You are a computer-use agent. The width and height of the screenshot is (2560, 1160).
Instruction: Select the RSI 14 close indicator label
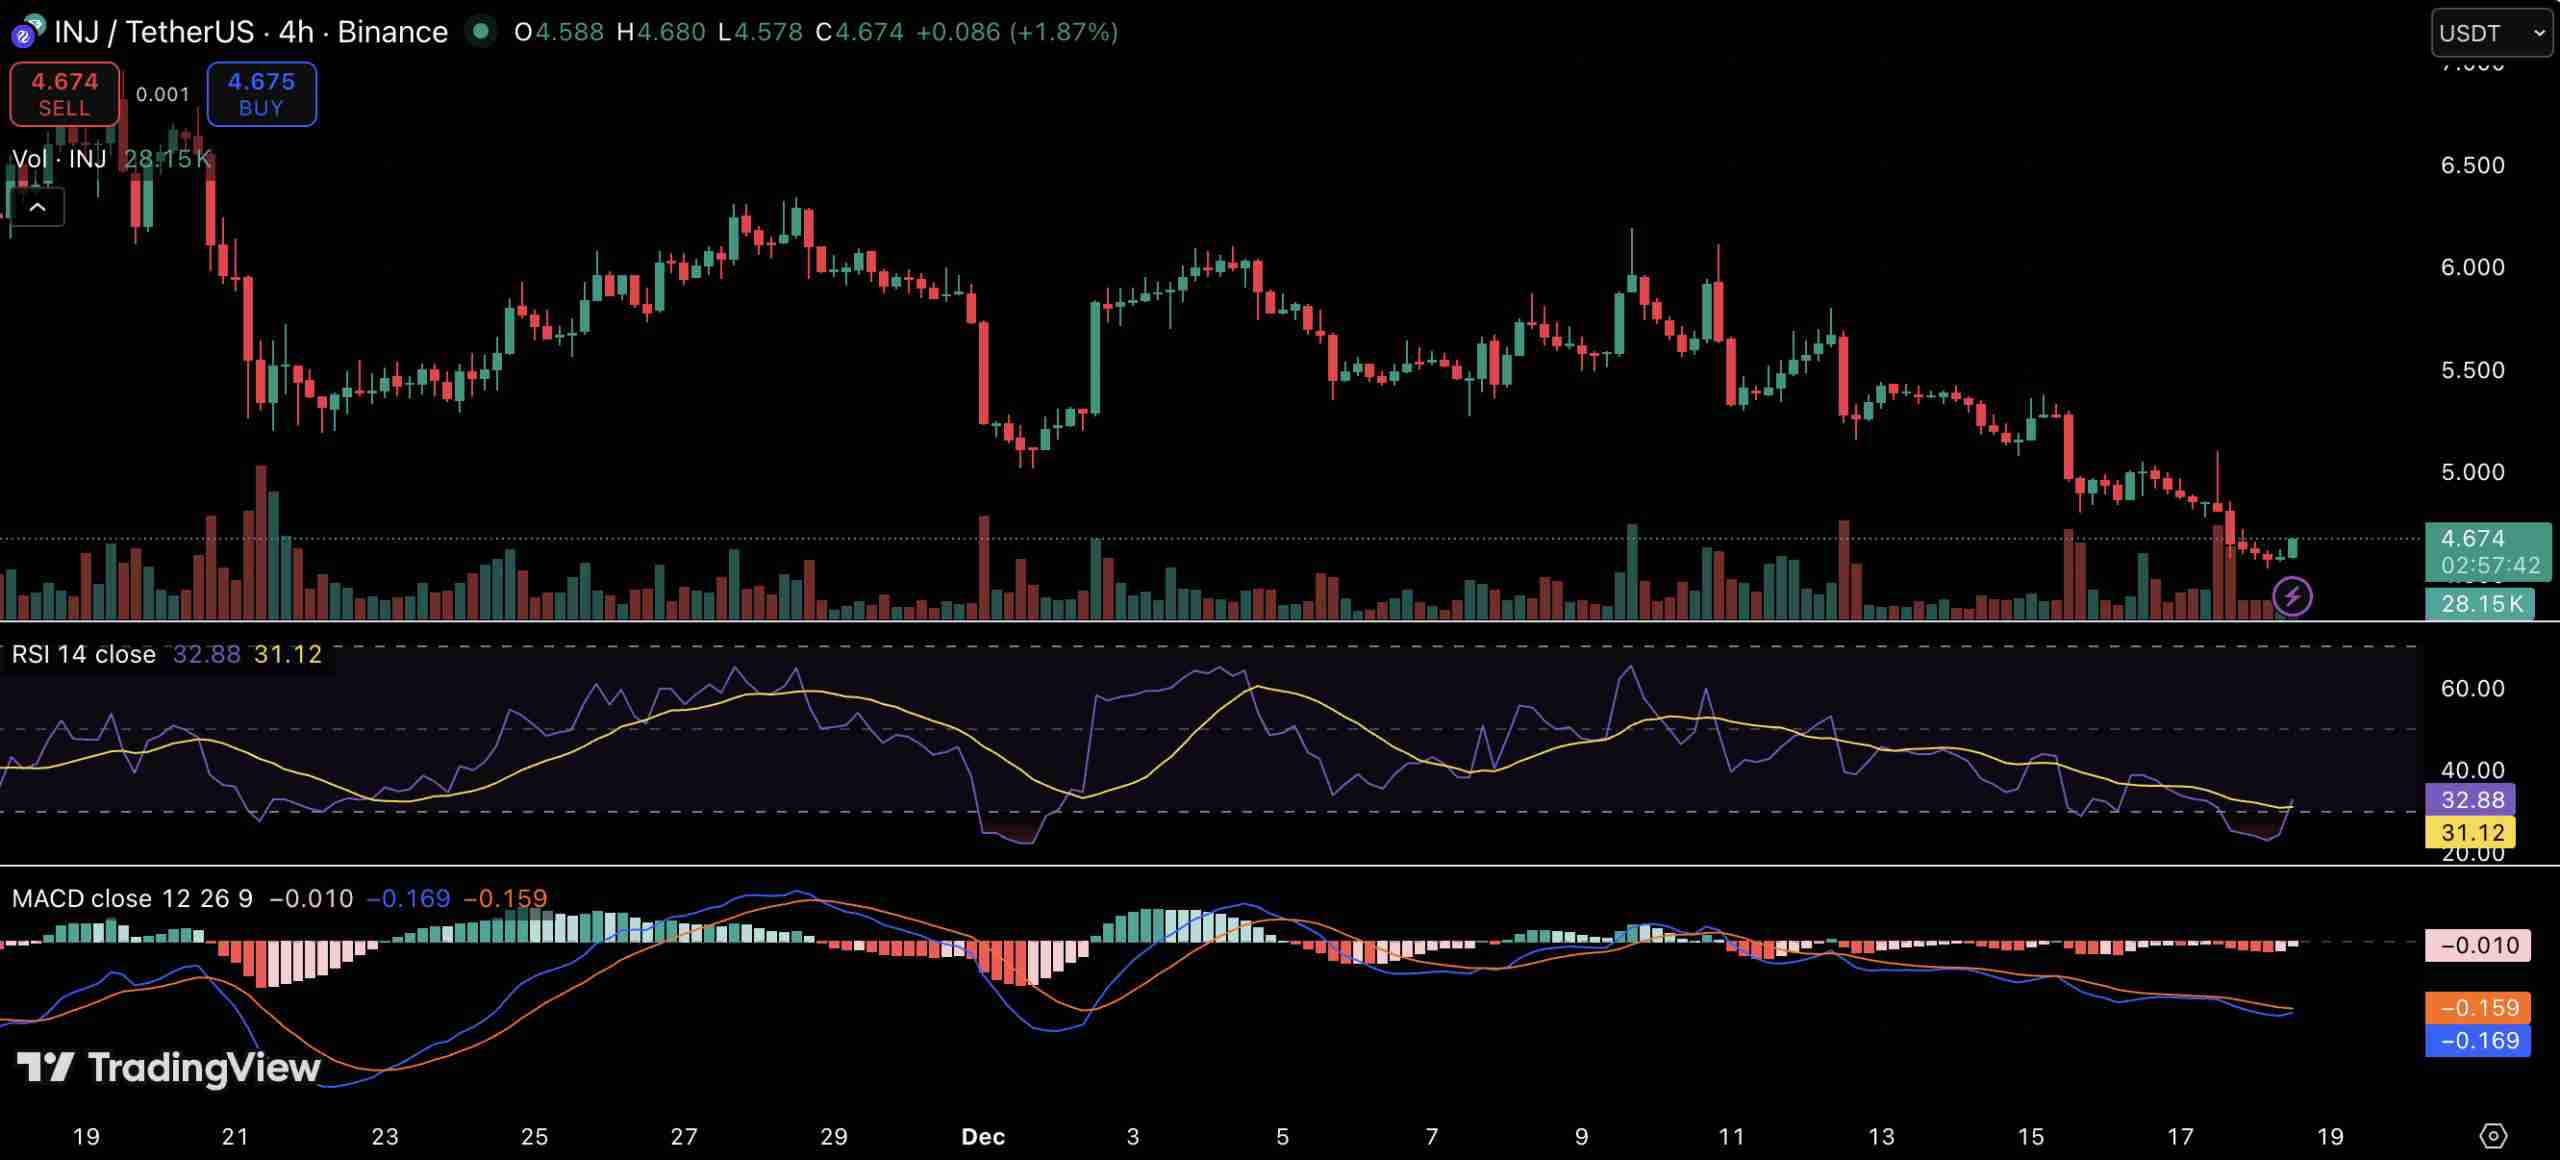[84, 654]
